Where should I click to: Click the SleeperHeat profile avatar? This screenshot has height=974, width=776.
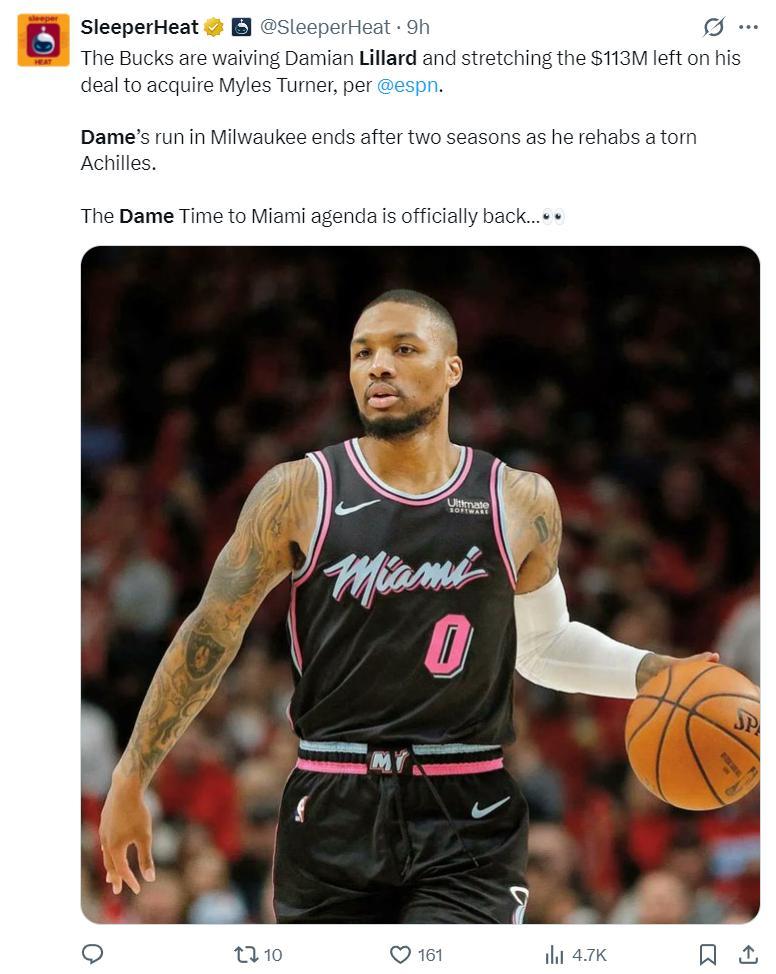tap(43, 40)
